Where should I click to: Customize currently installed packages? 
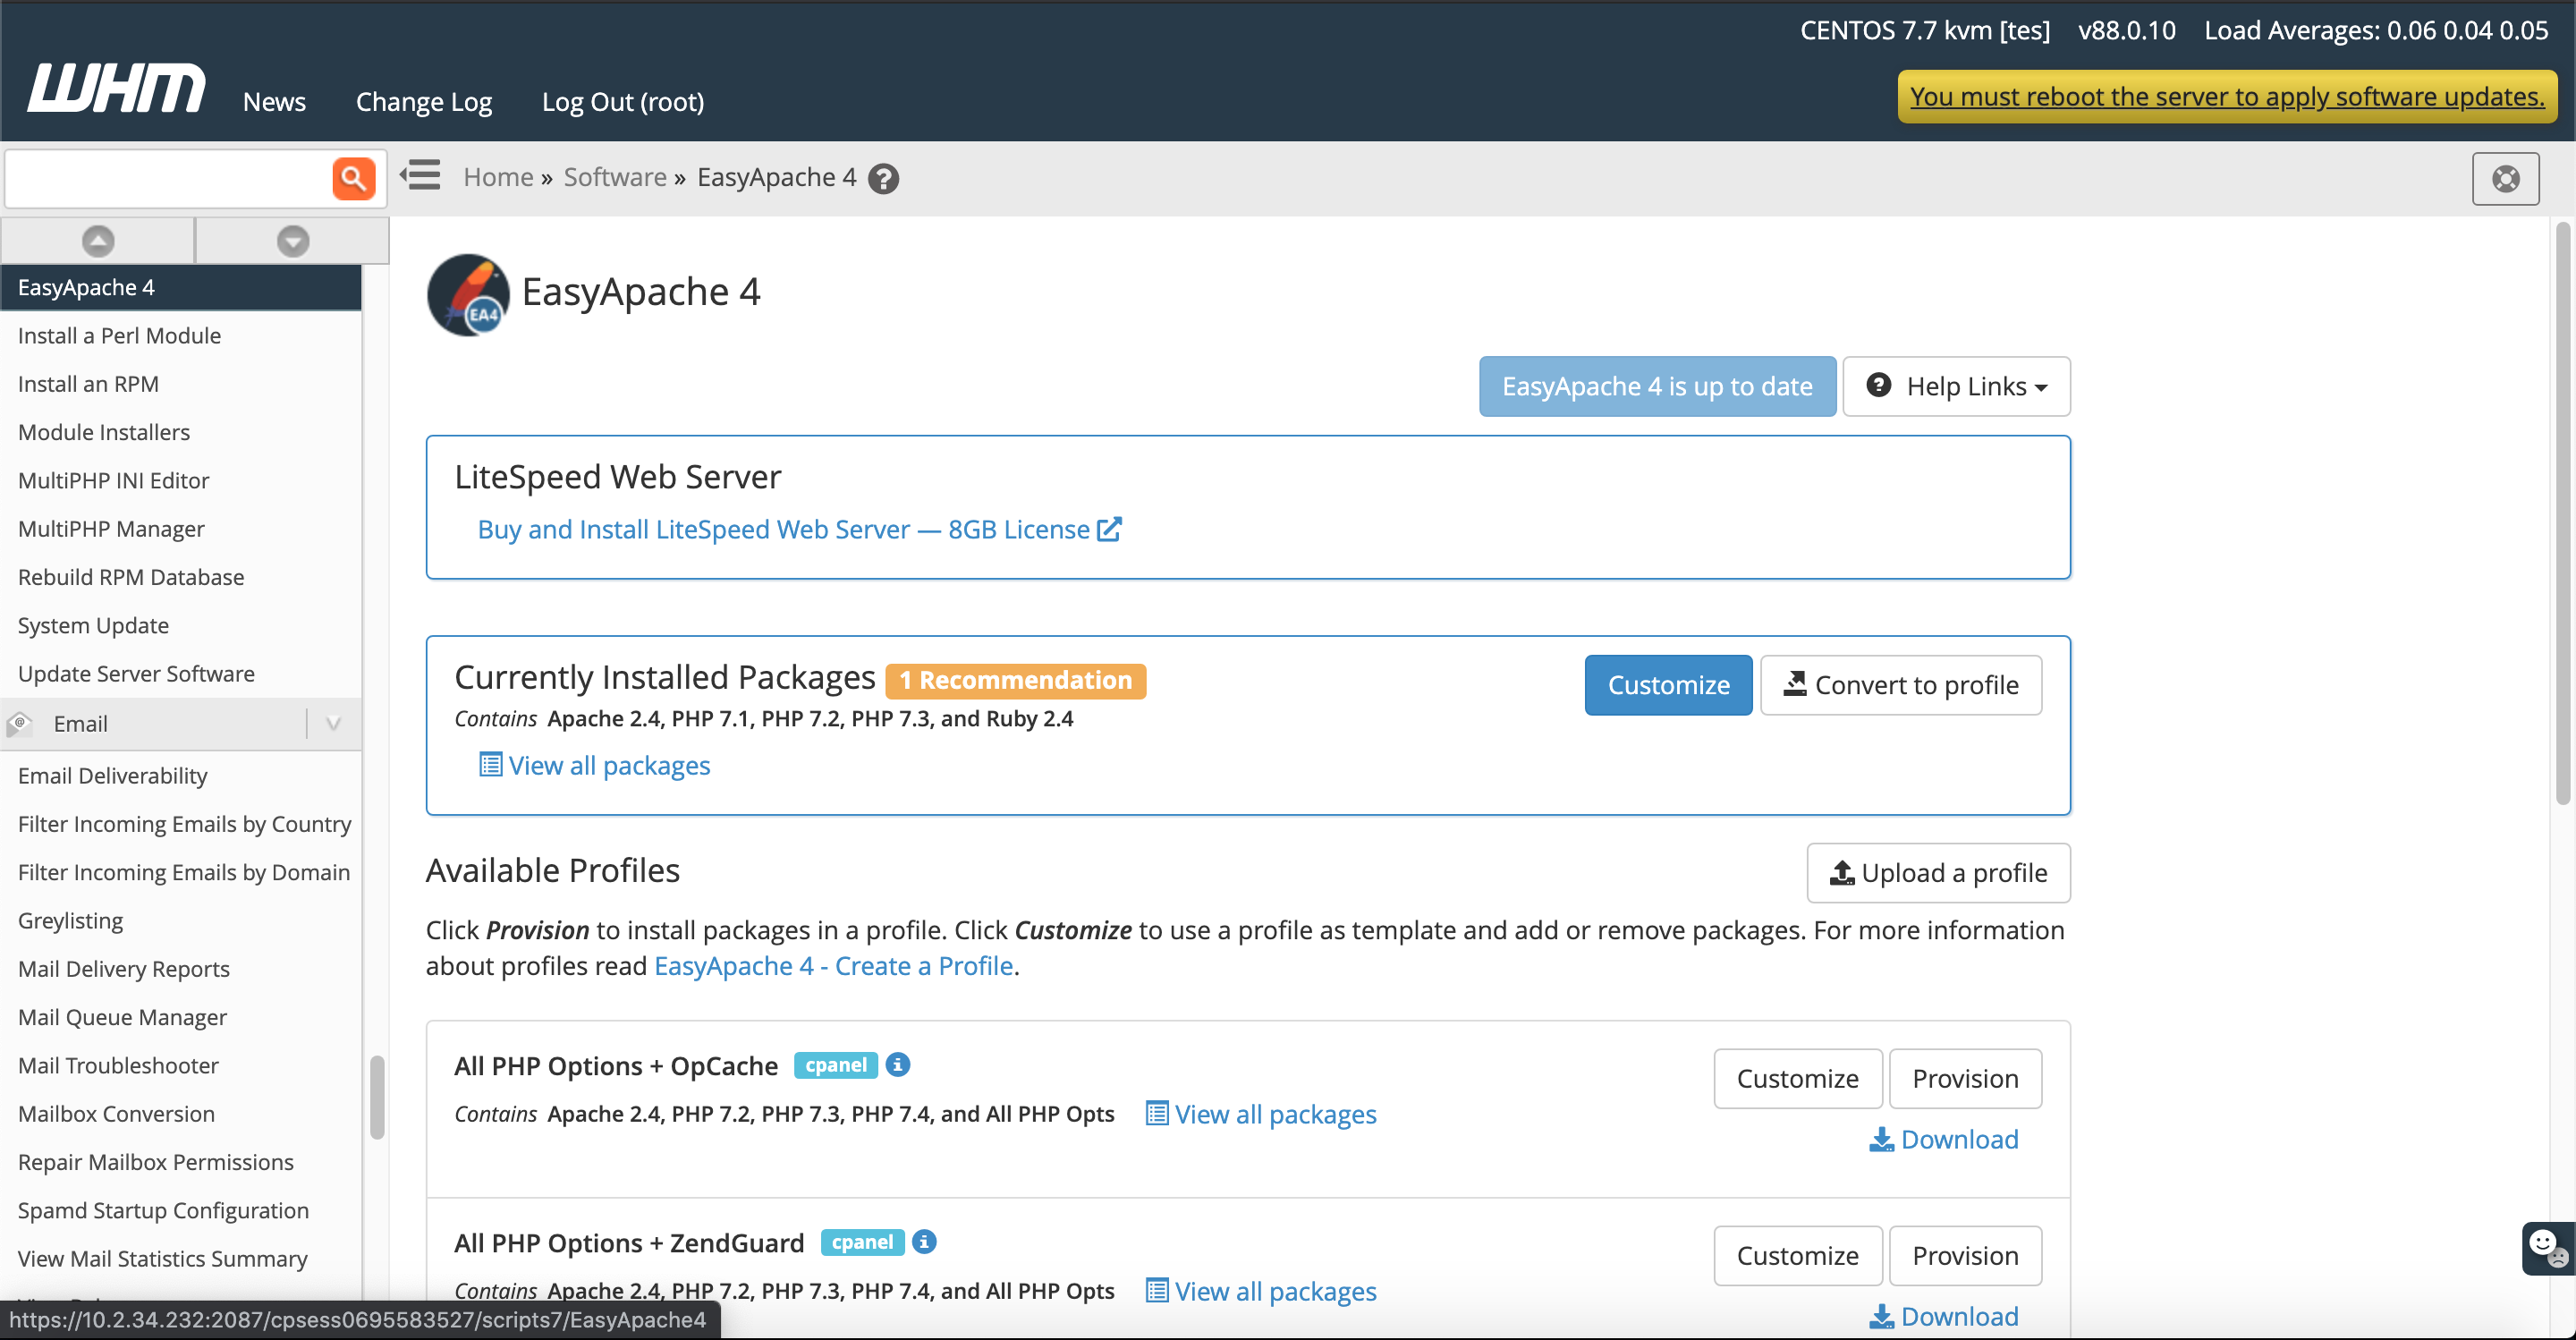(1668, 685)
